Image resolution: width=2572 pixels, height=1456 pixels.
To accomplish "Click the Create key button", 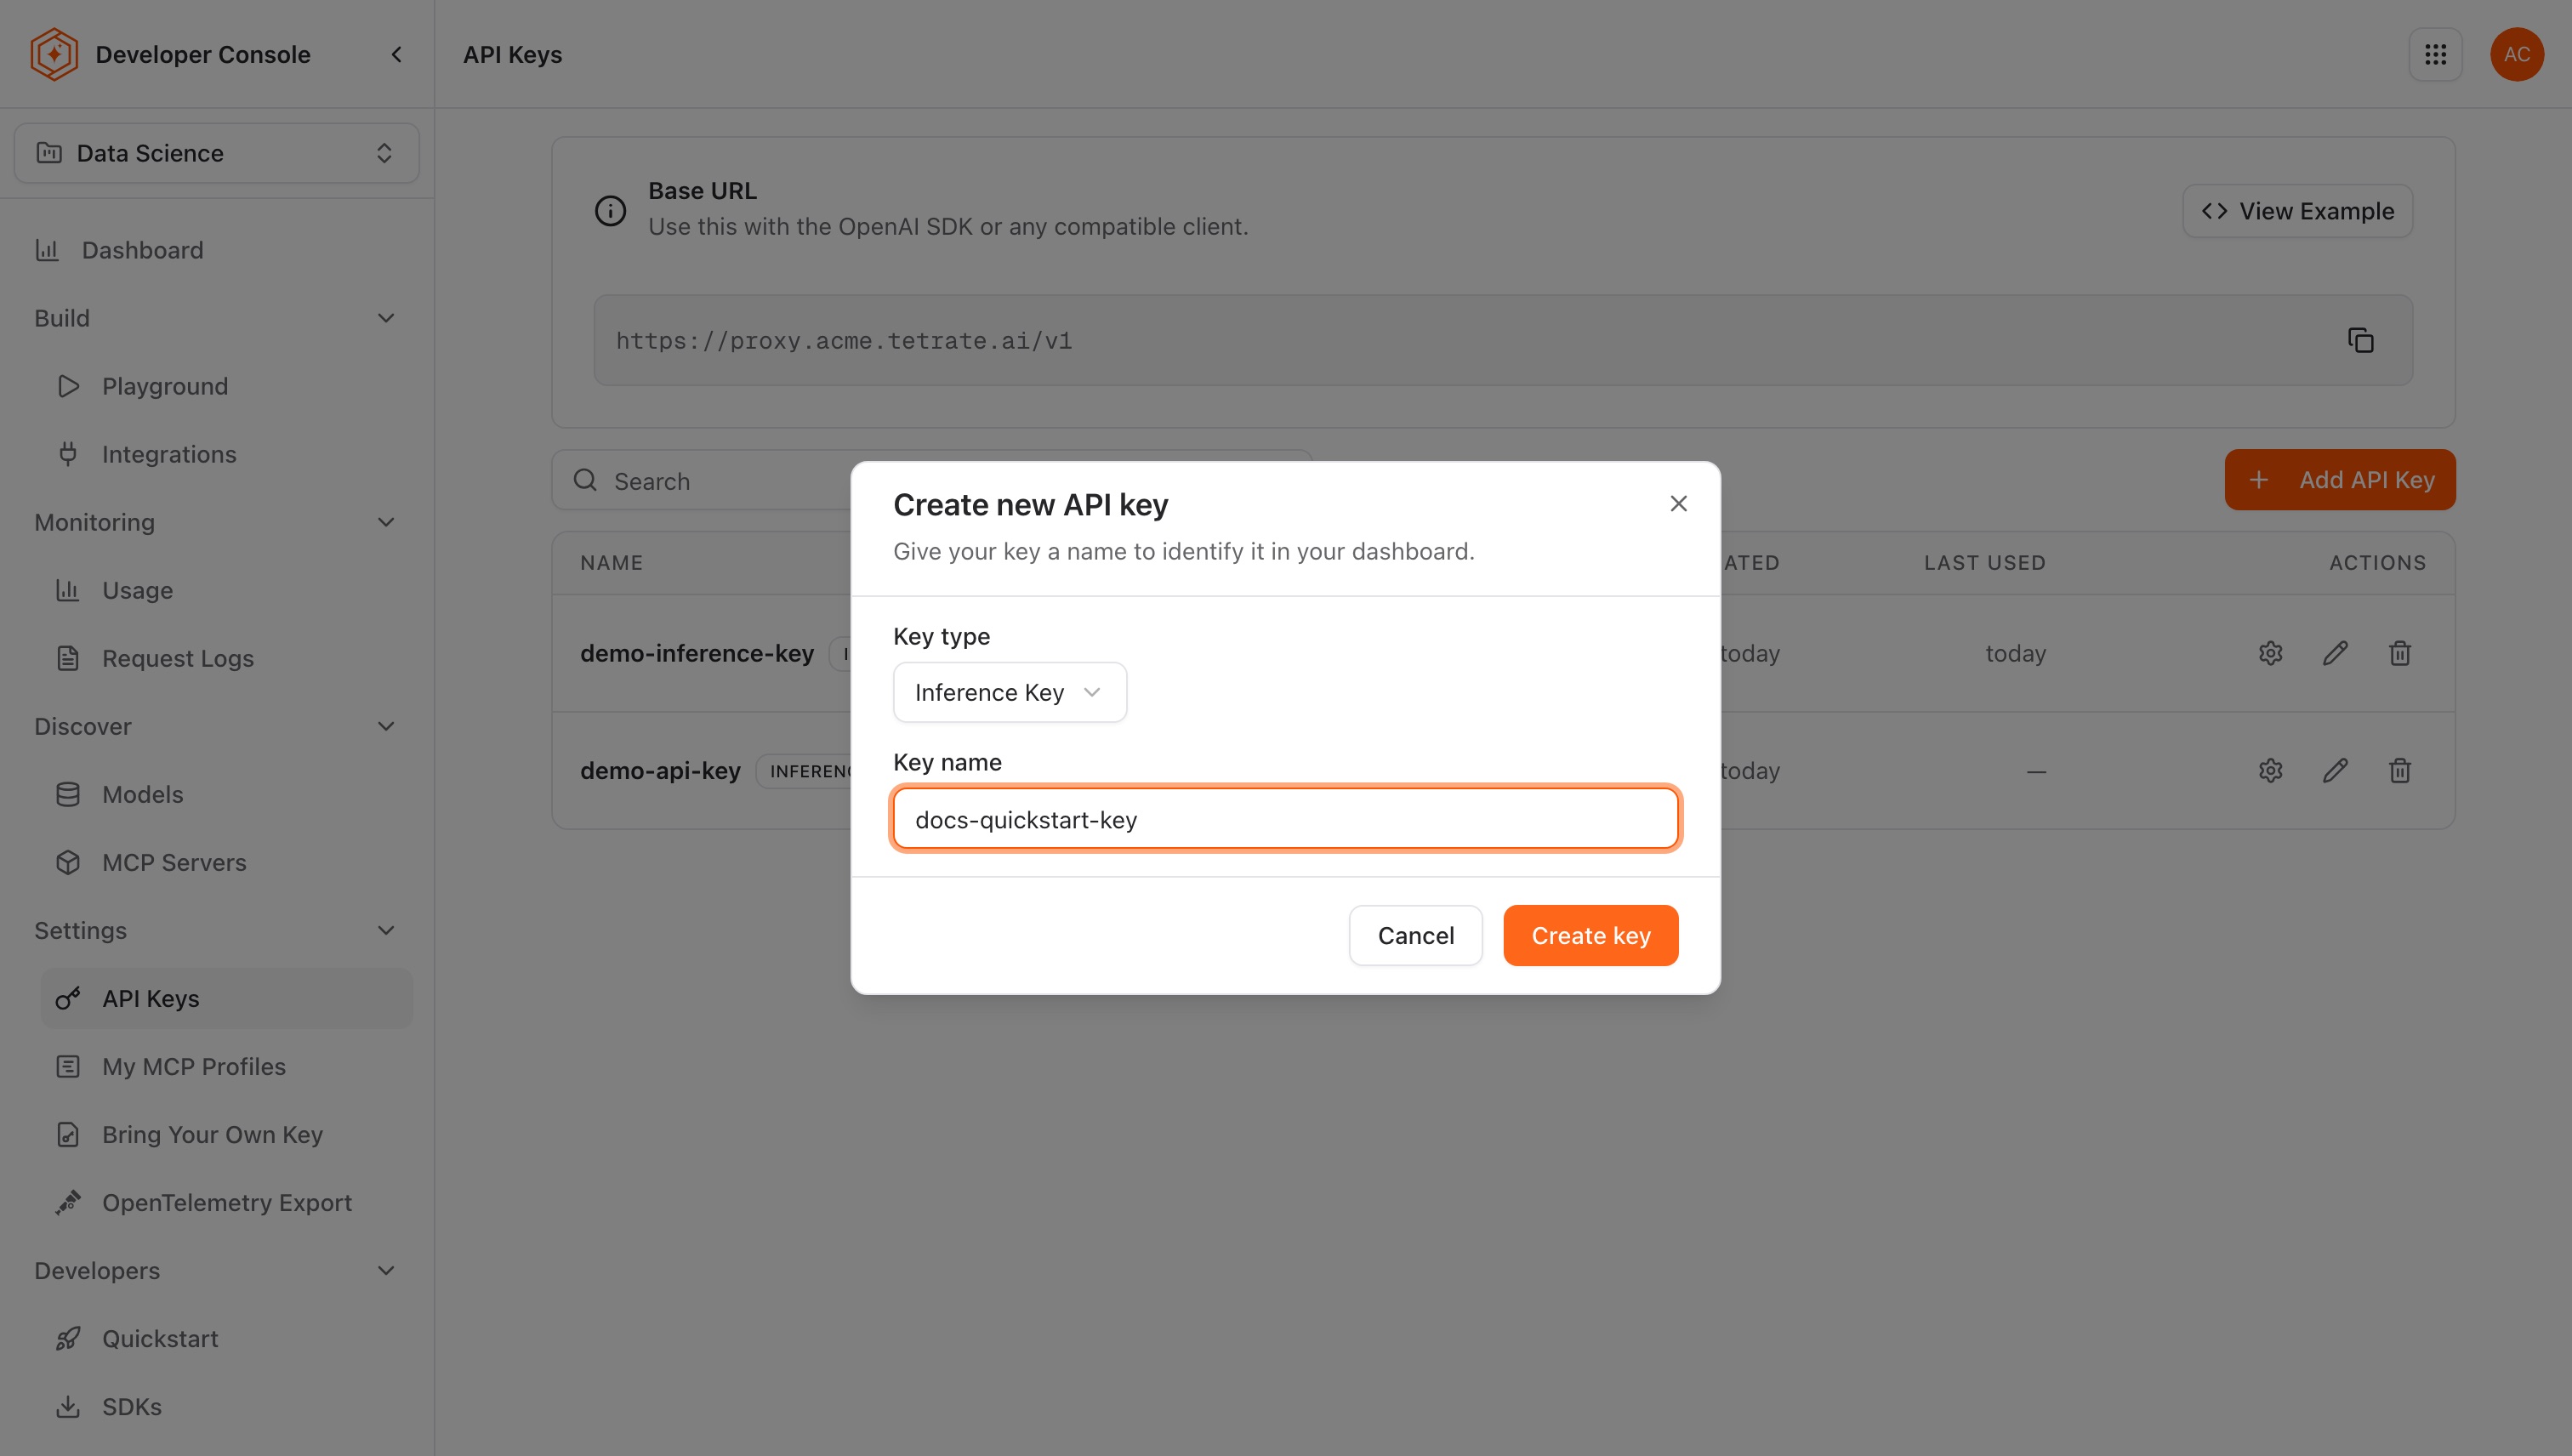I will tap(1590, 935).
